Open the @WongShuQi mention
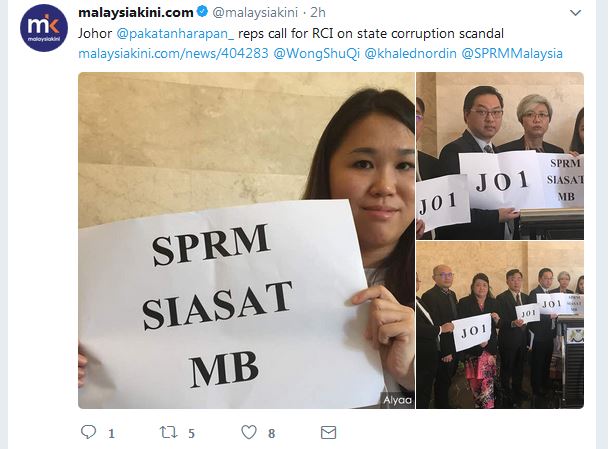608x449 pixels. click(316, 54)
